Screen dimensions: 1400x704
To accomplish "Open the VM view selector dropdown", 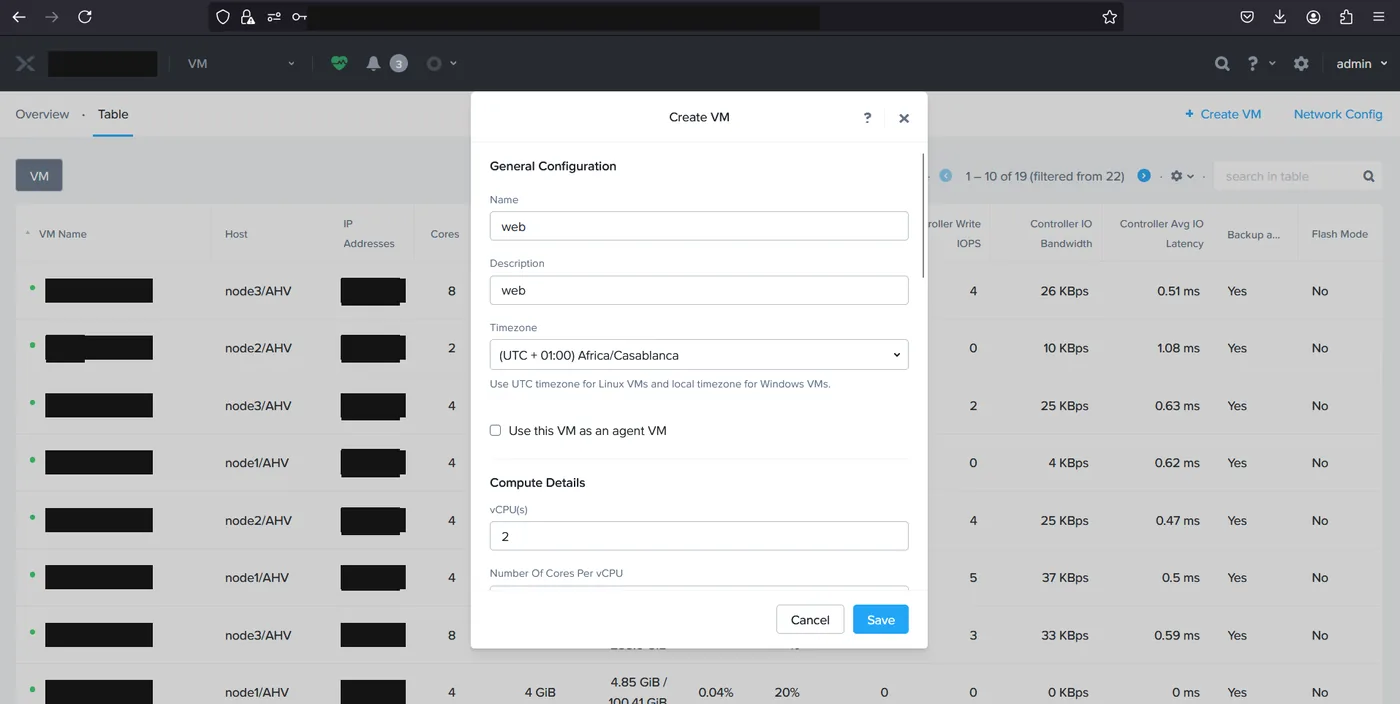I will (x=242, y=63).
